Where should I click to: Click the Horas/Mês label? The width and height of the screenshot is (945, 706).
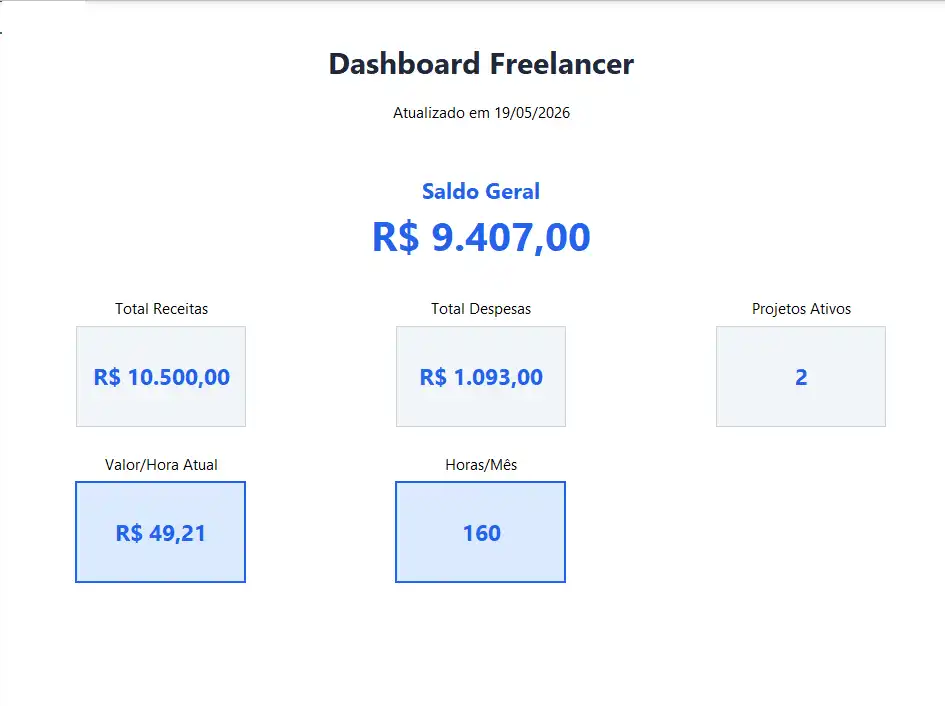(481, 465)
